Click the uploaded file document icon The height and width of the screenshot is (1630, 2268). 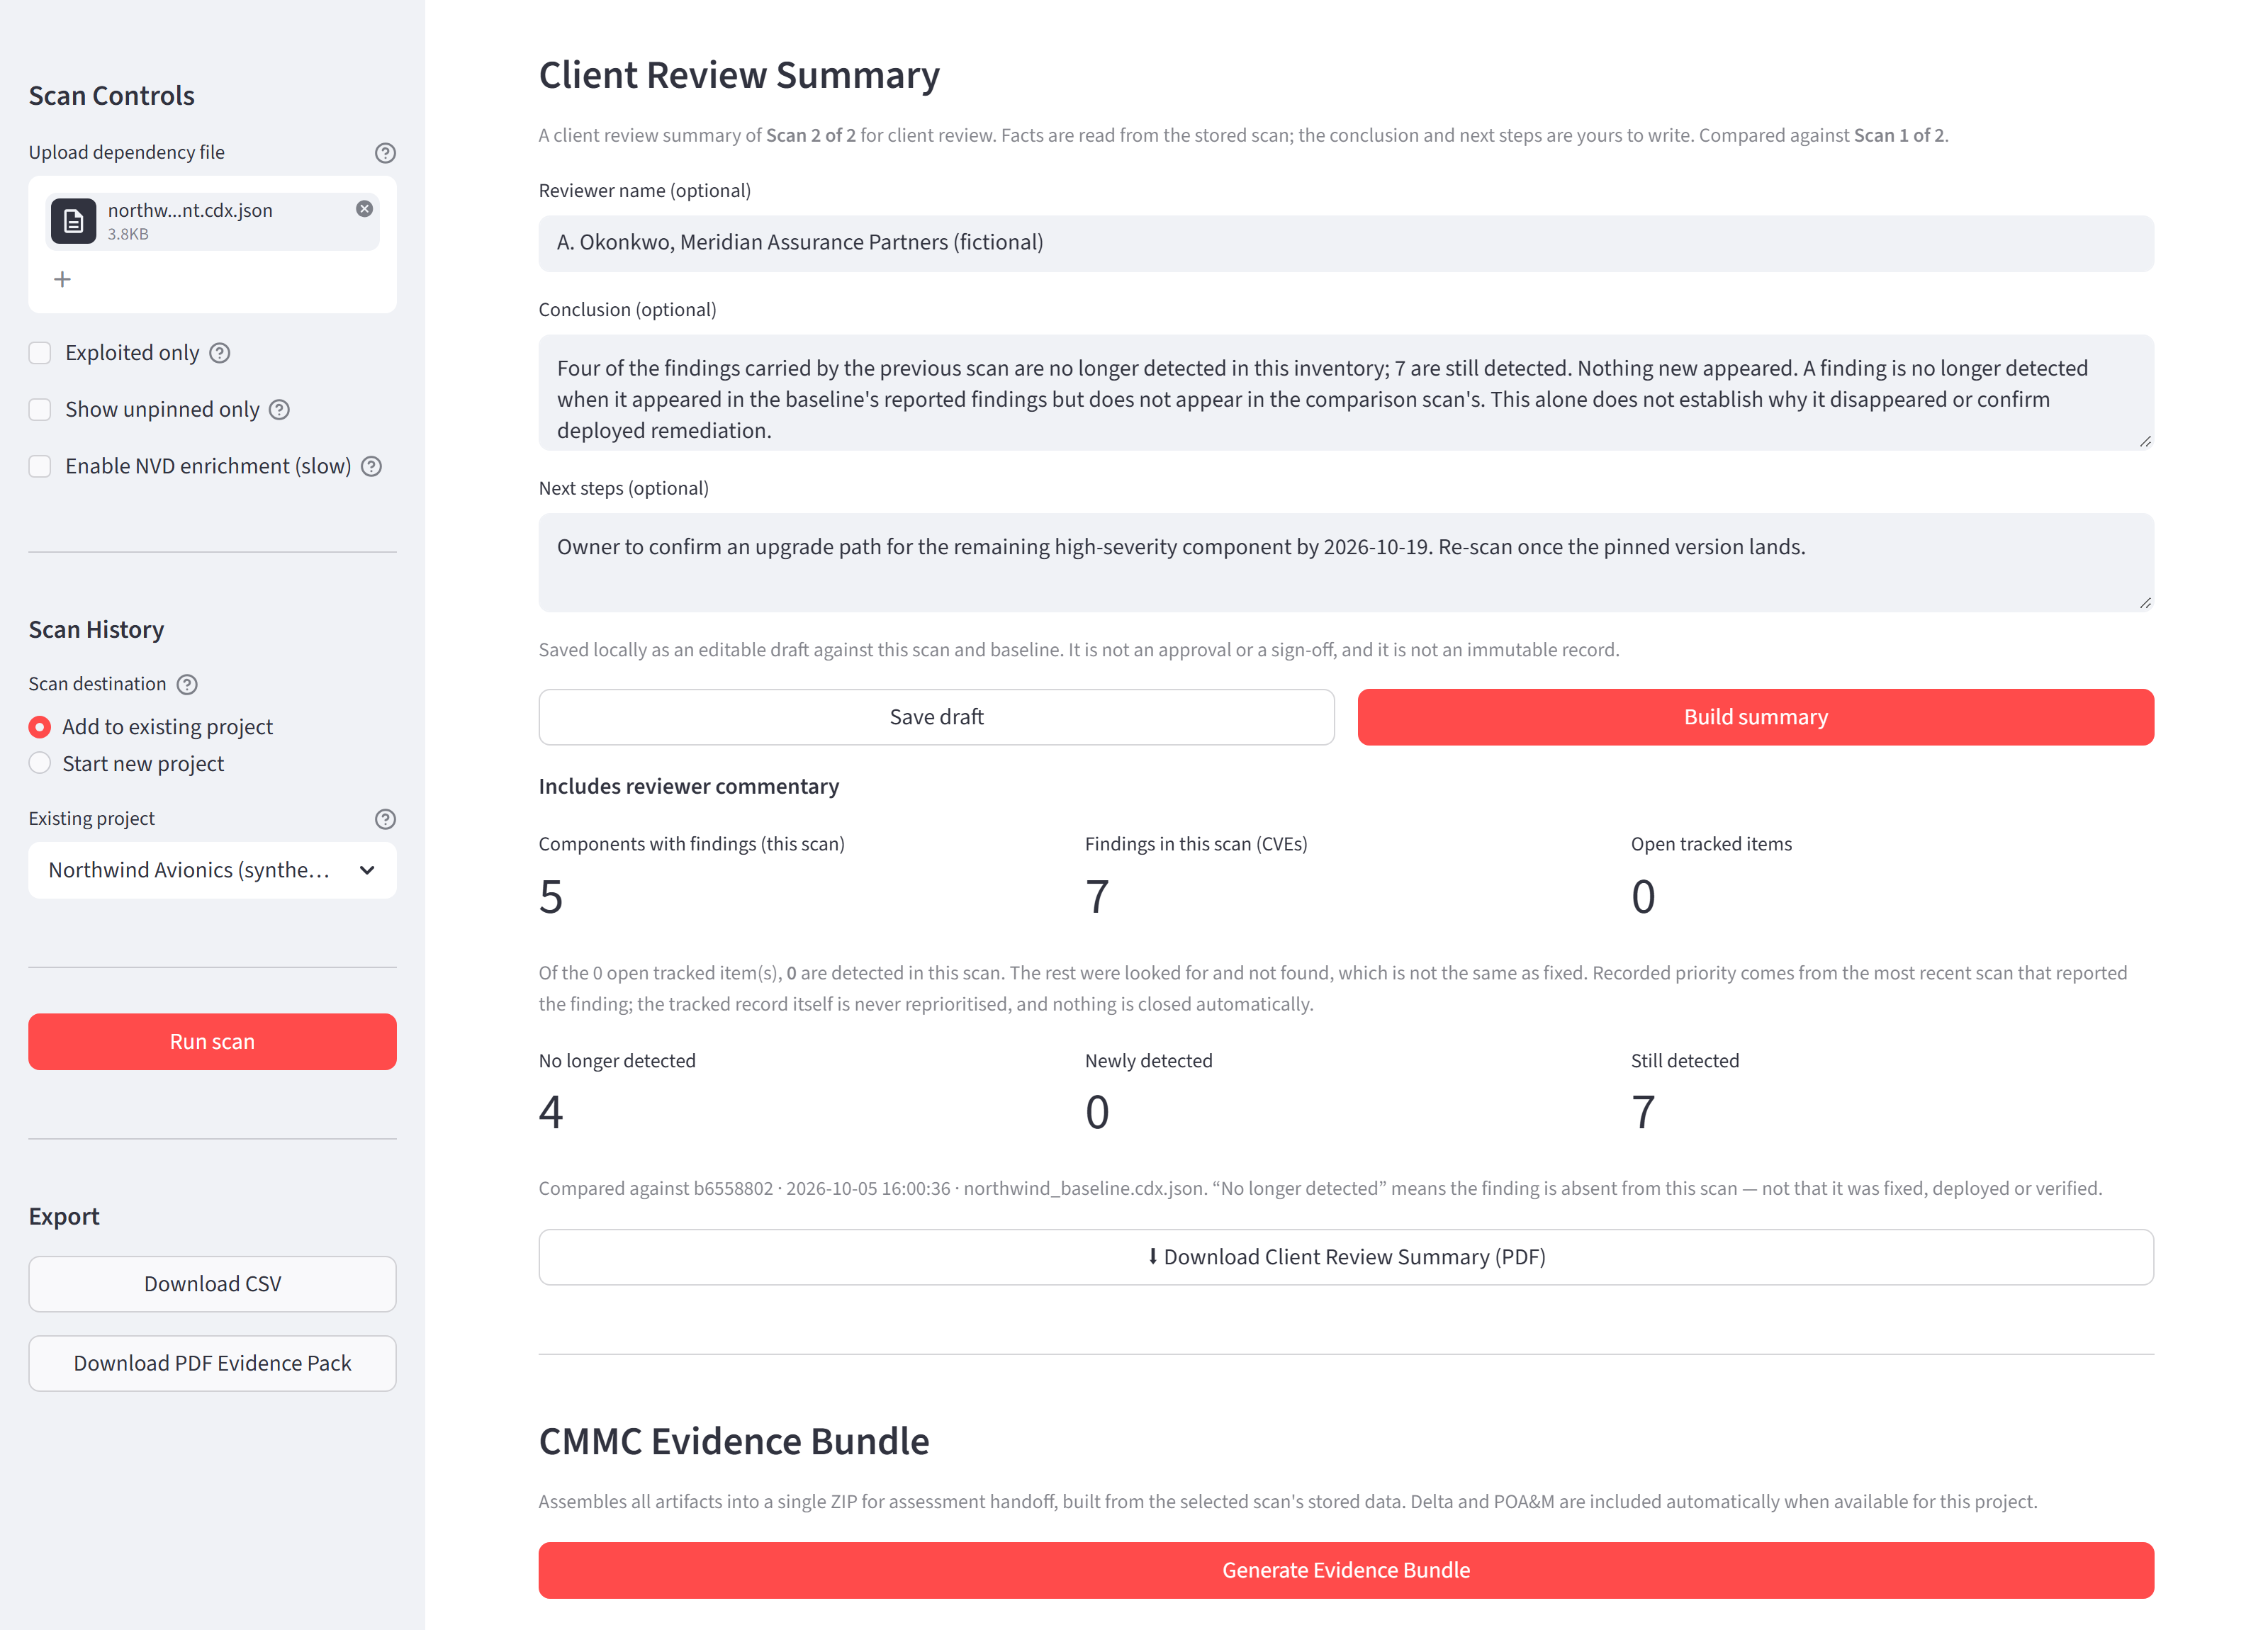point(74,221)
